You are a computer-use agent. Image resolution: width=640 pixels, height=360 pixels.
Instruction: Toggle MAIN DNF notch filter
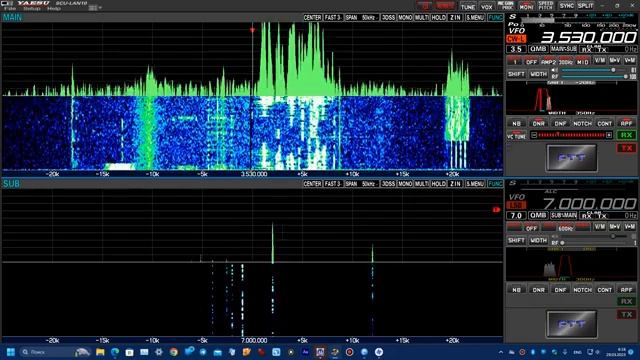pos(560,123)
